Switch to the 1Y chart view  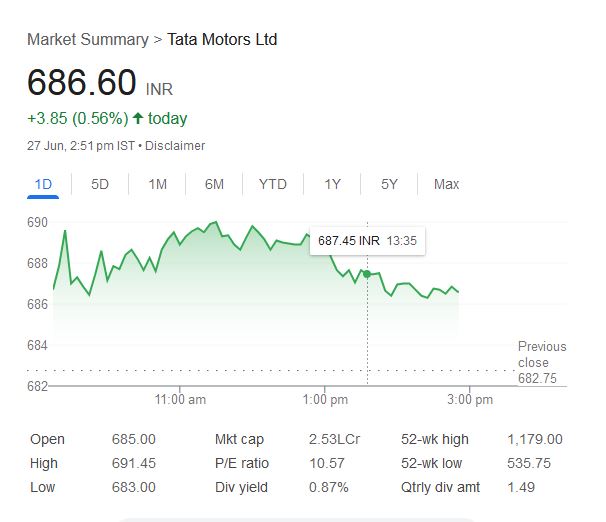(332, 184)
